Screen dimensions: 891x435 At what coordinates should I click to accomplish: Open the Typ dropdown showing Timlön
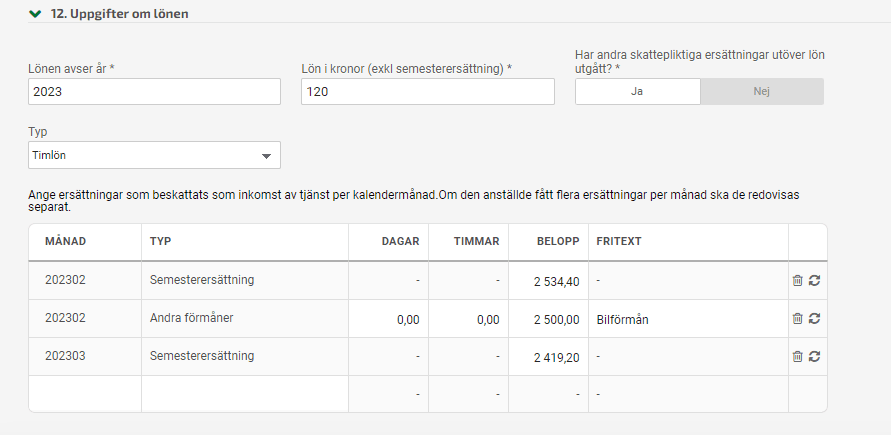click(x=154, y=155)
